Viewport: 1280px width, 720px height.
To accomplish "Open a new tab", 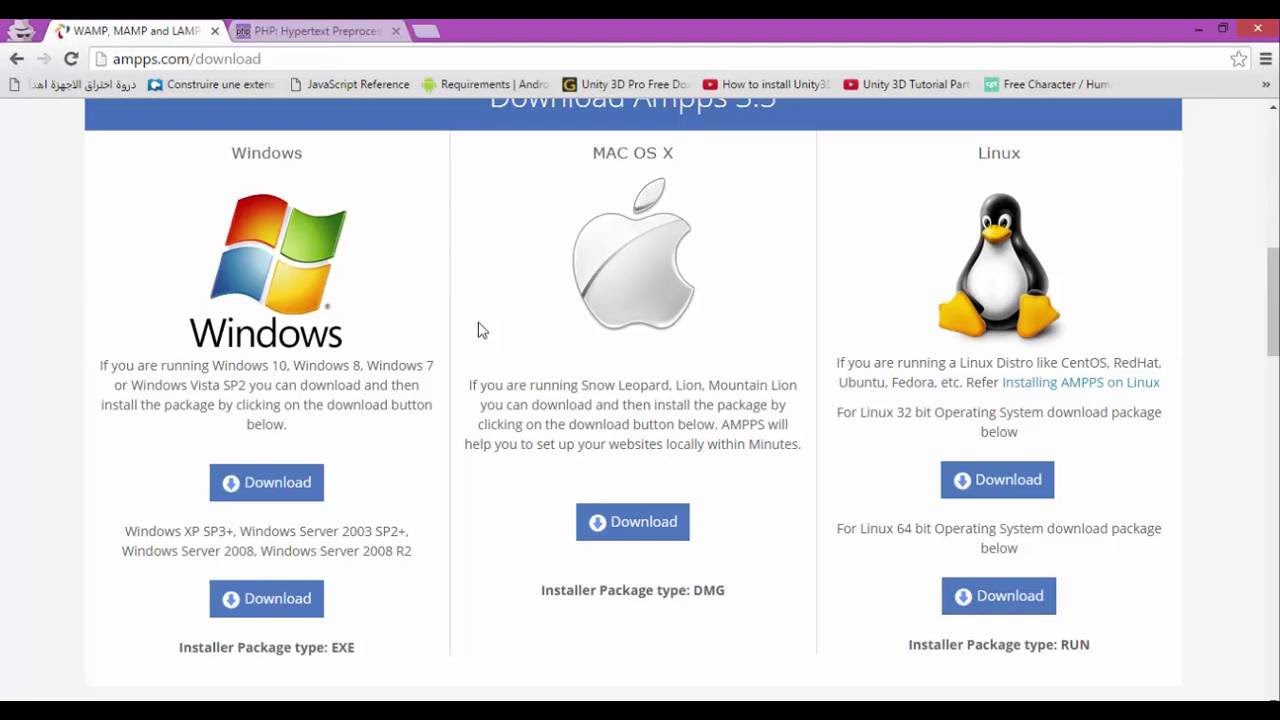I will point(426,31).
